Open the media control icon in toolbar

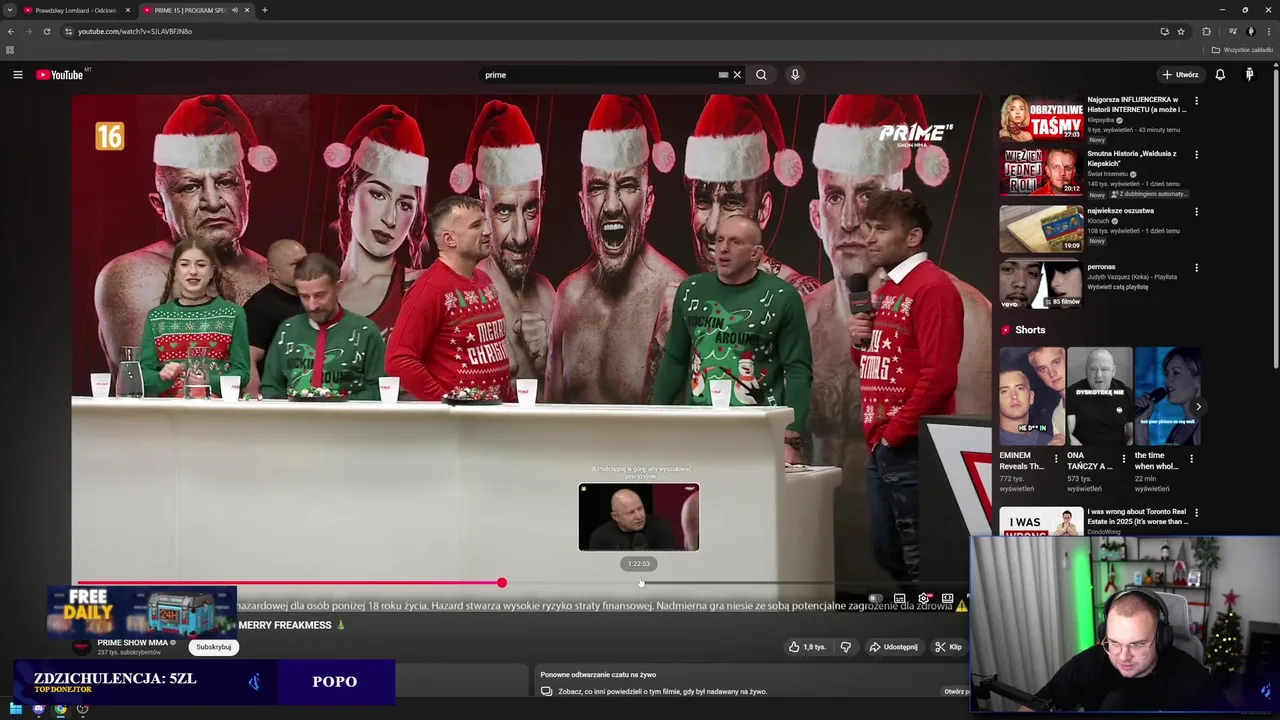[1232, 31]
